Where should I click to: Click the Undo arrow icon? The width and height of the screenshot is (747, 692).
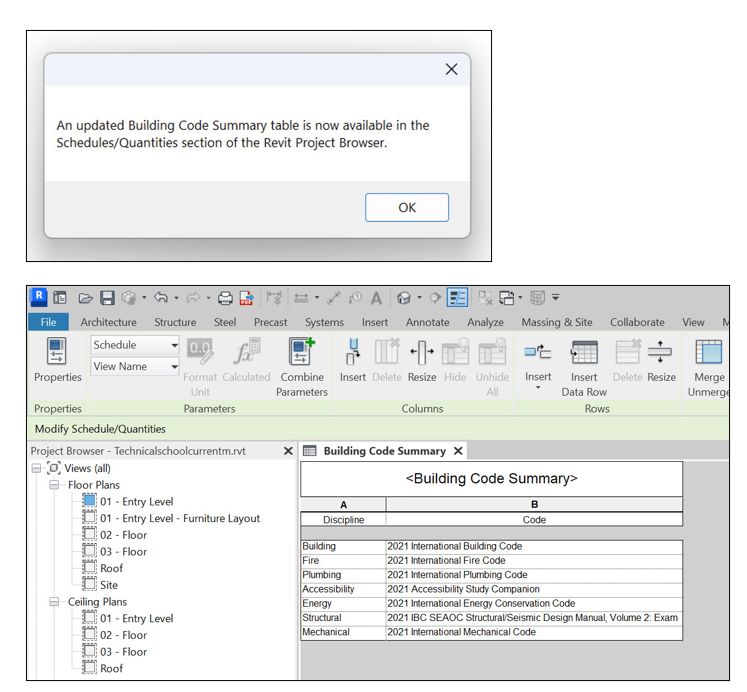pos(161,298)
